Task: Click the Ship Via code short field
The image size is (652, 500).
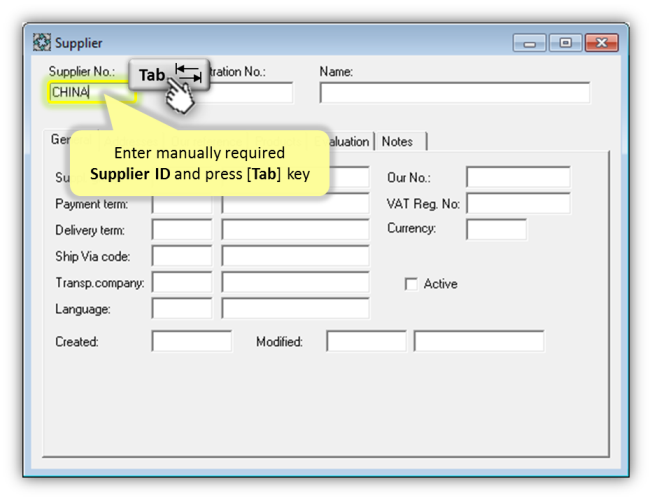Action: [182, 256]
